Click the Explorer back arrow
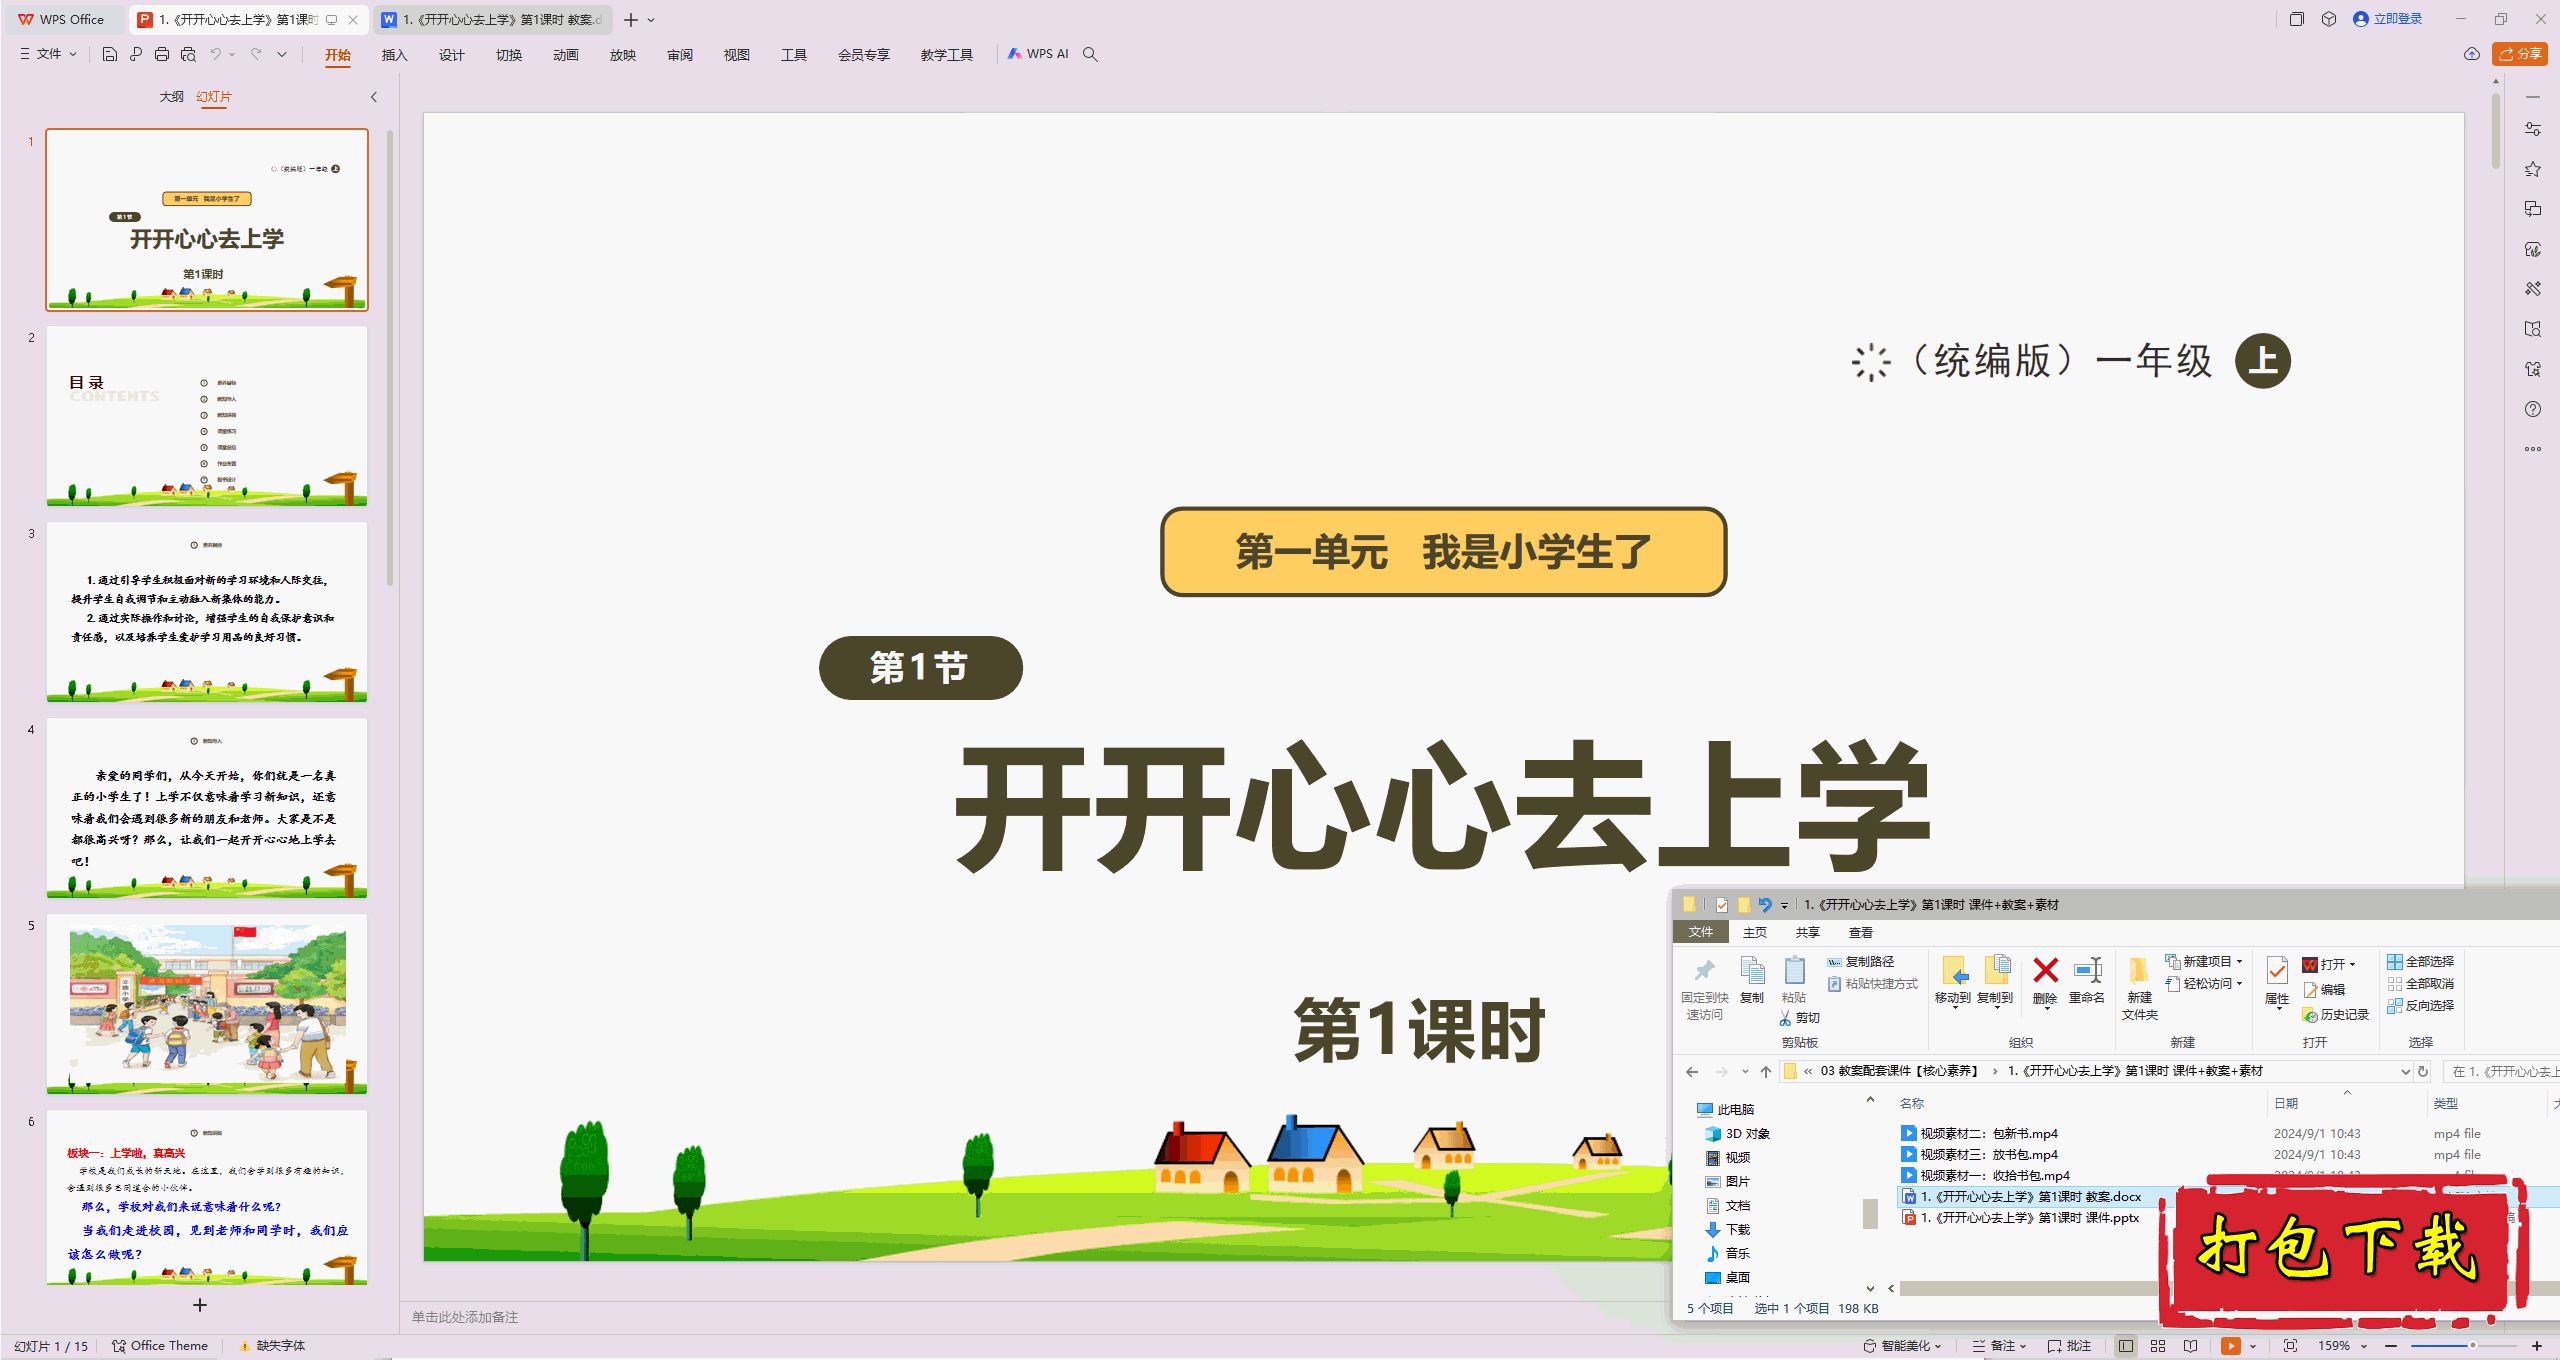This screenshot has height=1360, width=2560. [x=1692, y=1071]
